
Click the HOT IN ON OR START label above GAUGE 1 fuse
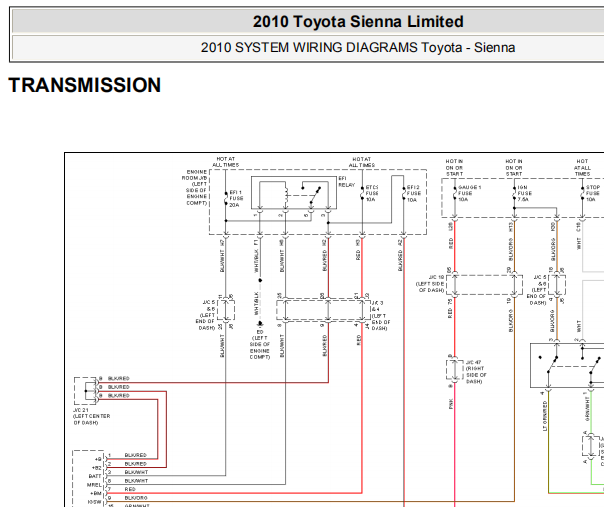(454, 168)
